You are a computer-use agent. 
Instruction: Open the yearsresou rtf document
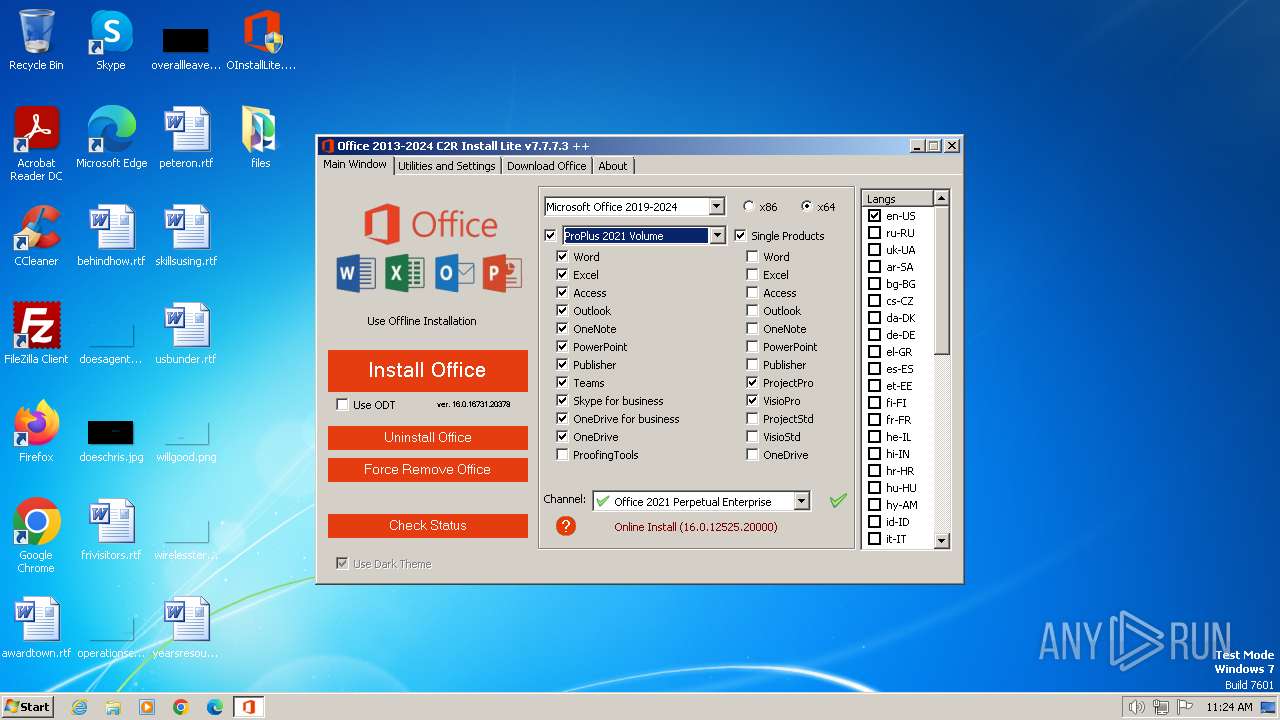pyautogui.click(x=186, y=628)
